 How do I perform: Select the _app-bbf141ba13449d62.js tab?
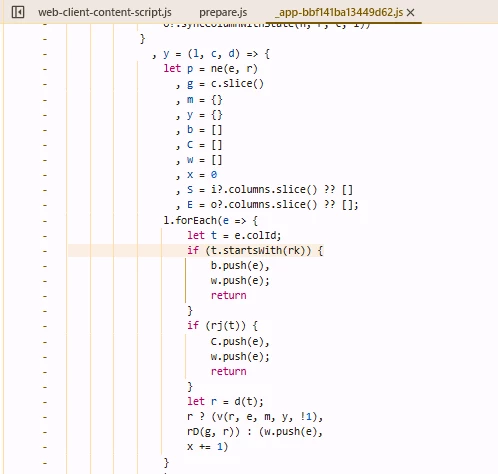[x=339, y=12]
